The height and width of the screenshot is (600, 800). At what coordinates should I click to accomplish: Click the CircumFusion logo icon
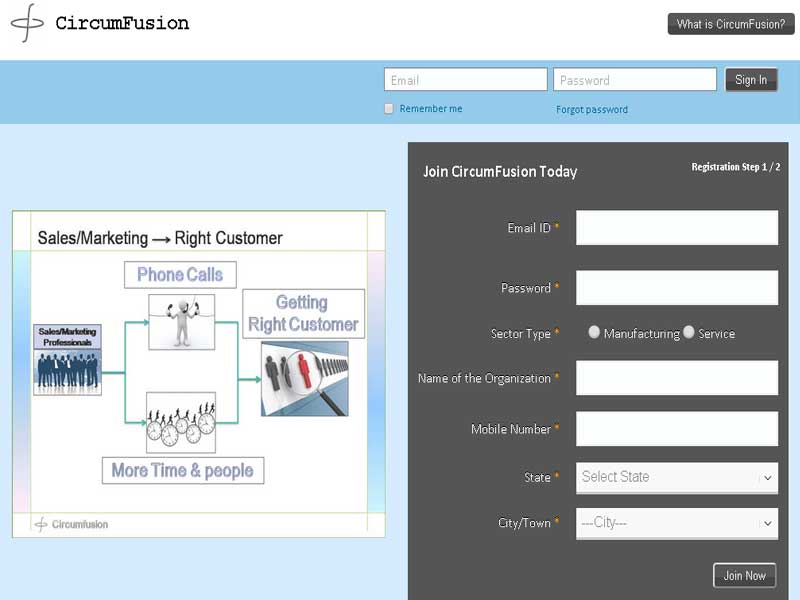pos(27,23)
